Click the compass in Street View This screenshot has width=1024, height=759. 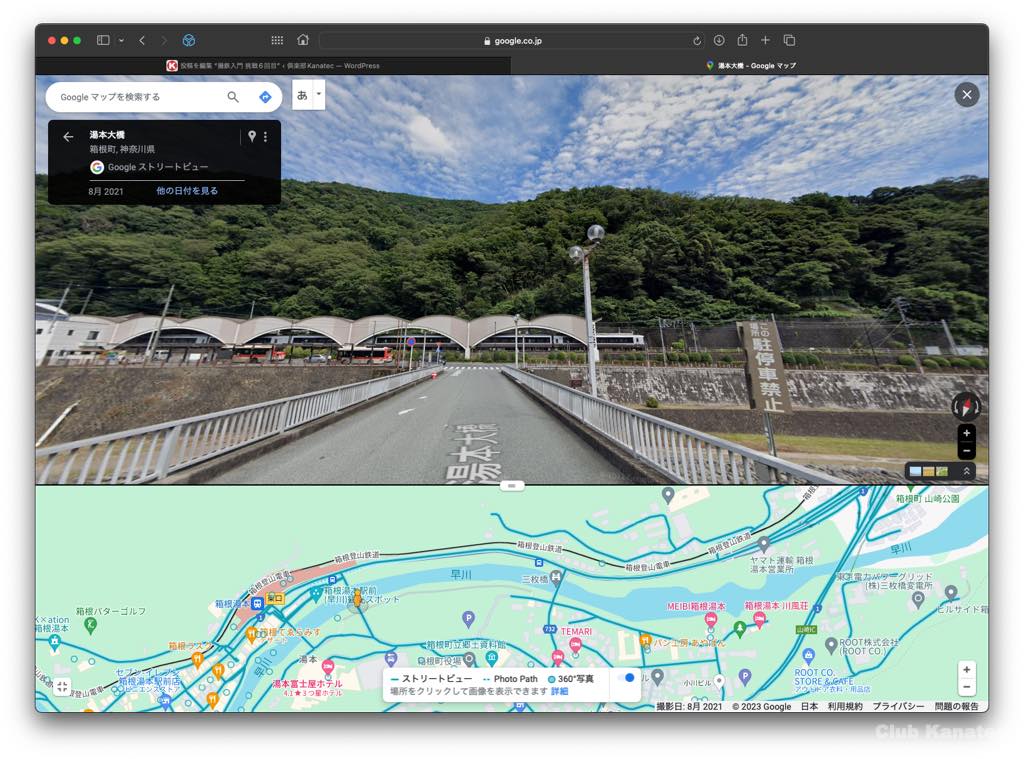point(966,406)
